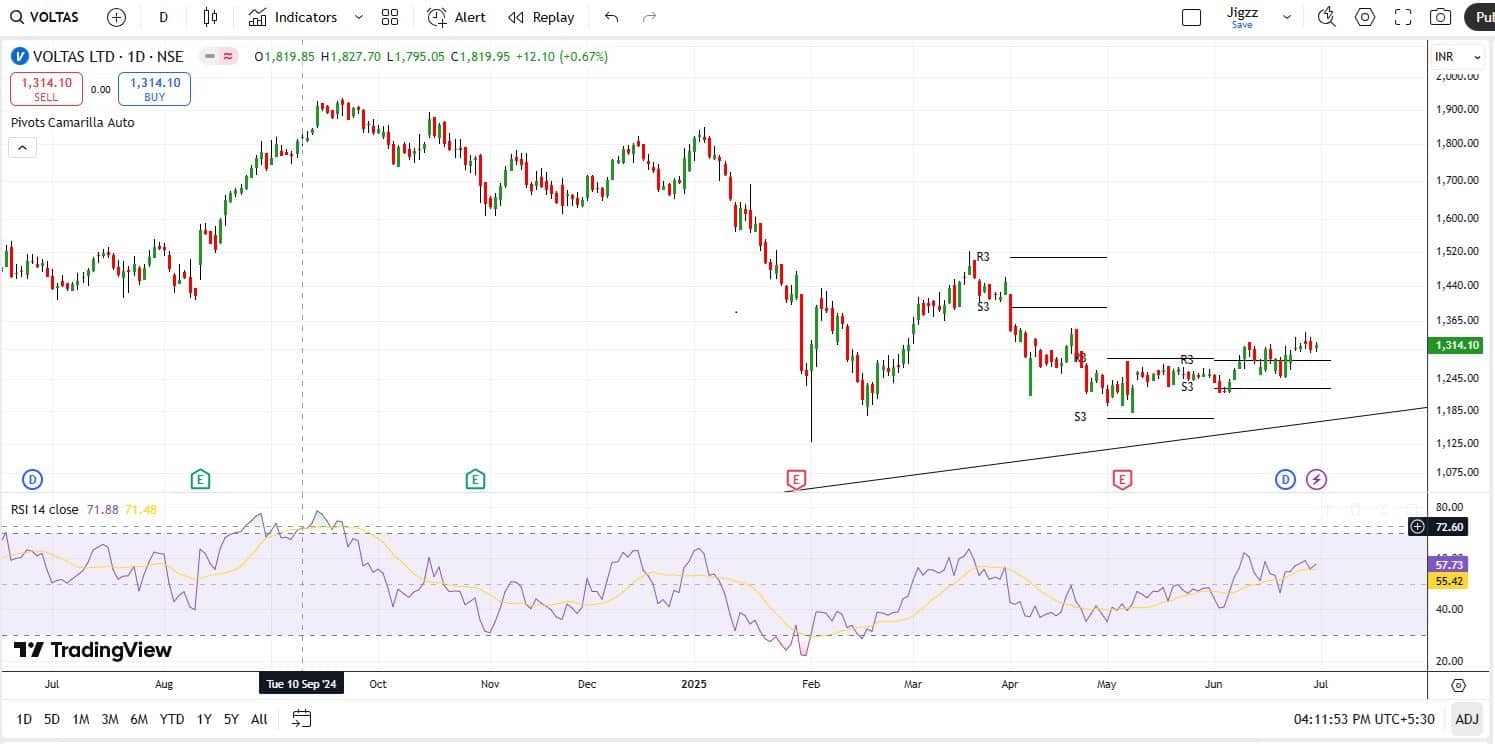The image size is (1495, 744).
Task: Click the VOLTAS symbol search field
Action: pyautogui.click(x=46, y=17)
